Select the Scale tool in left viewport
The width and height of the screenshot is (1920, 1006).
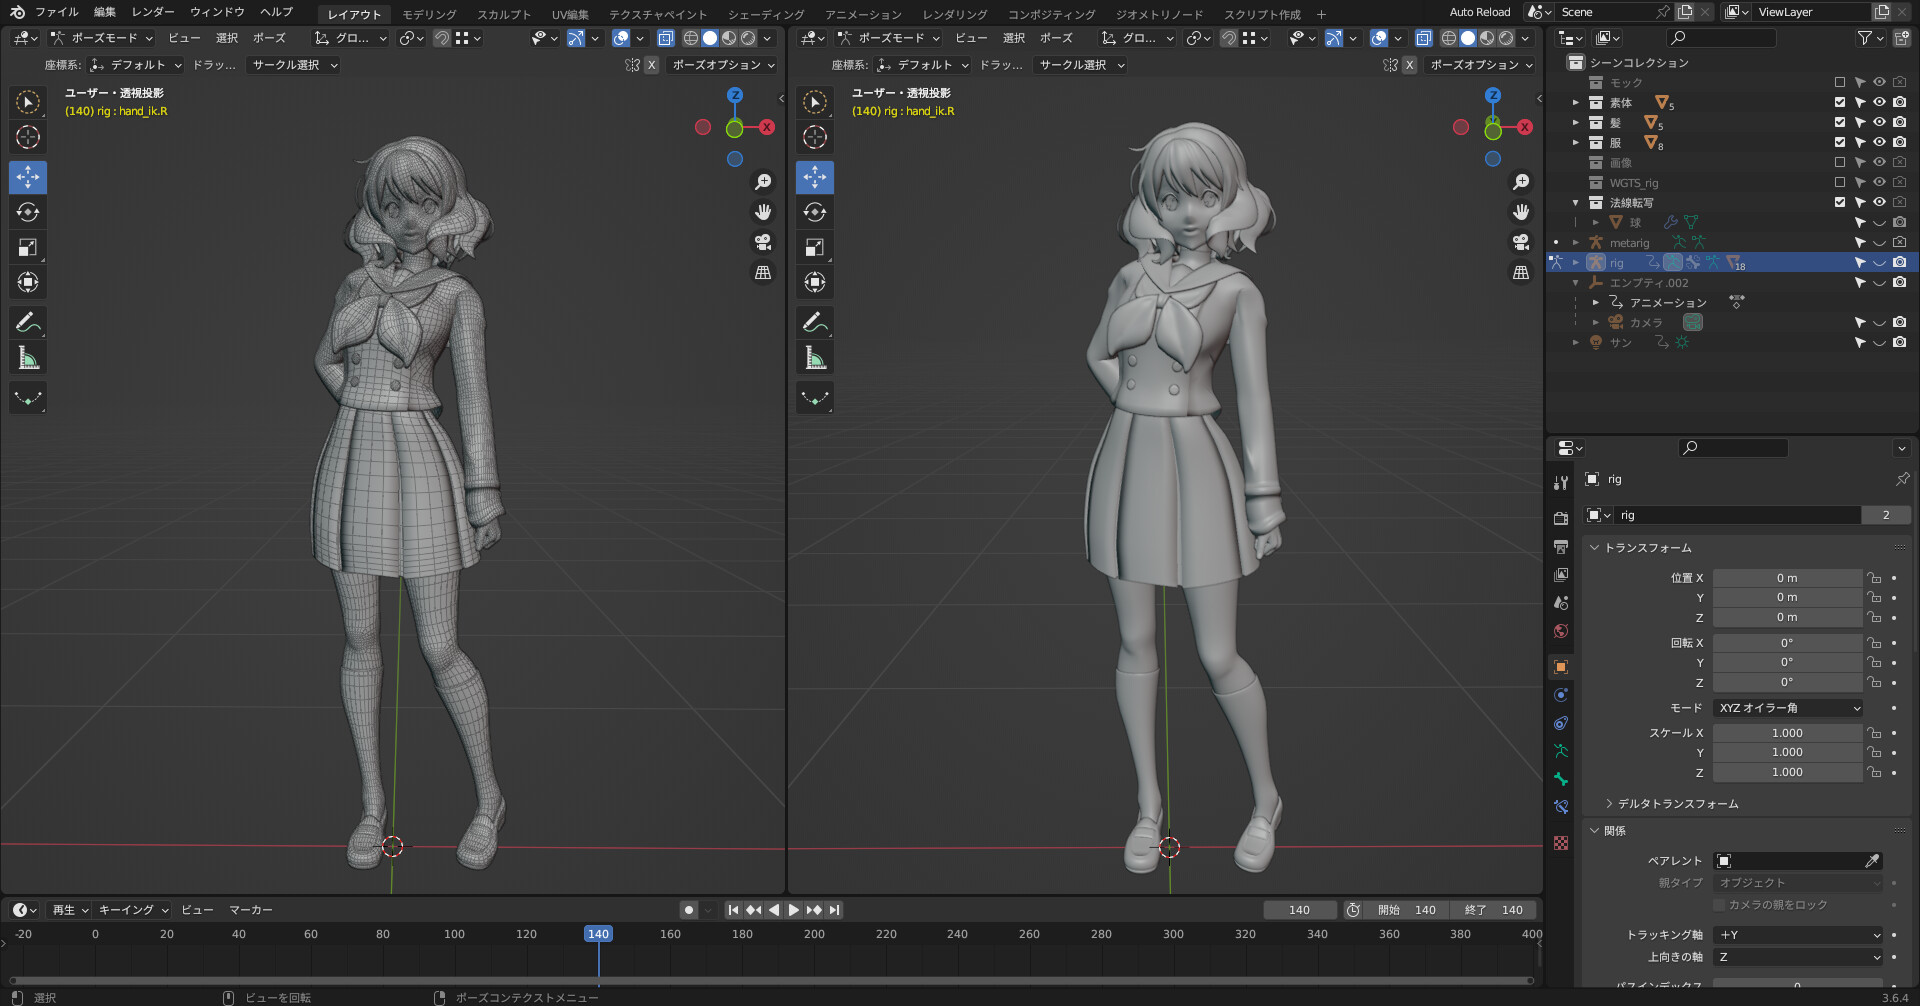tap(28, 247)
